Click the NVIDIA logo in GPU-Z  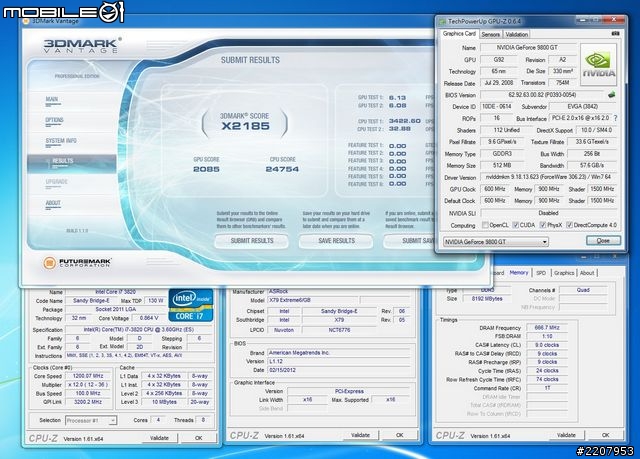(x=598, y=64)
